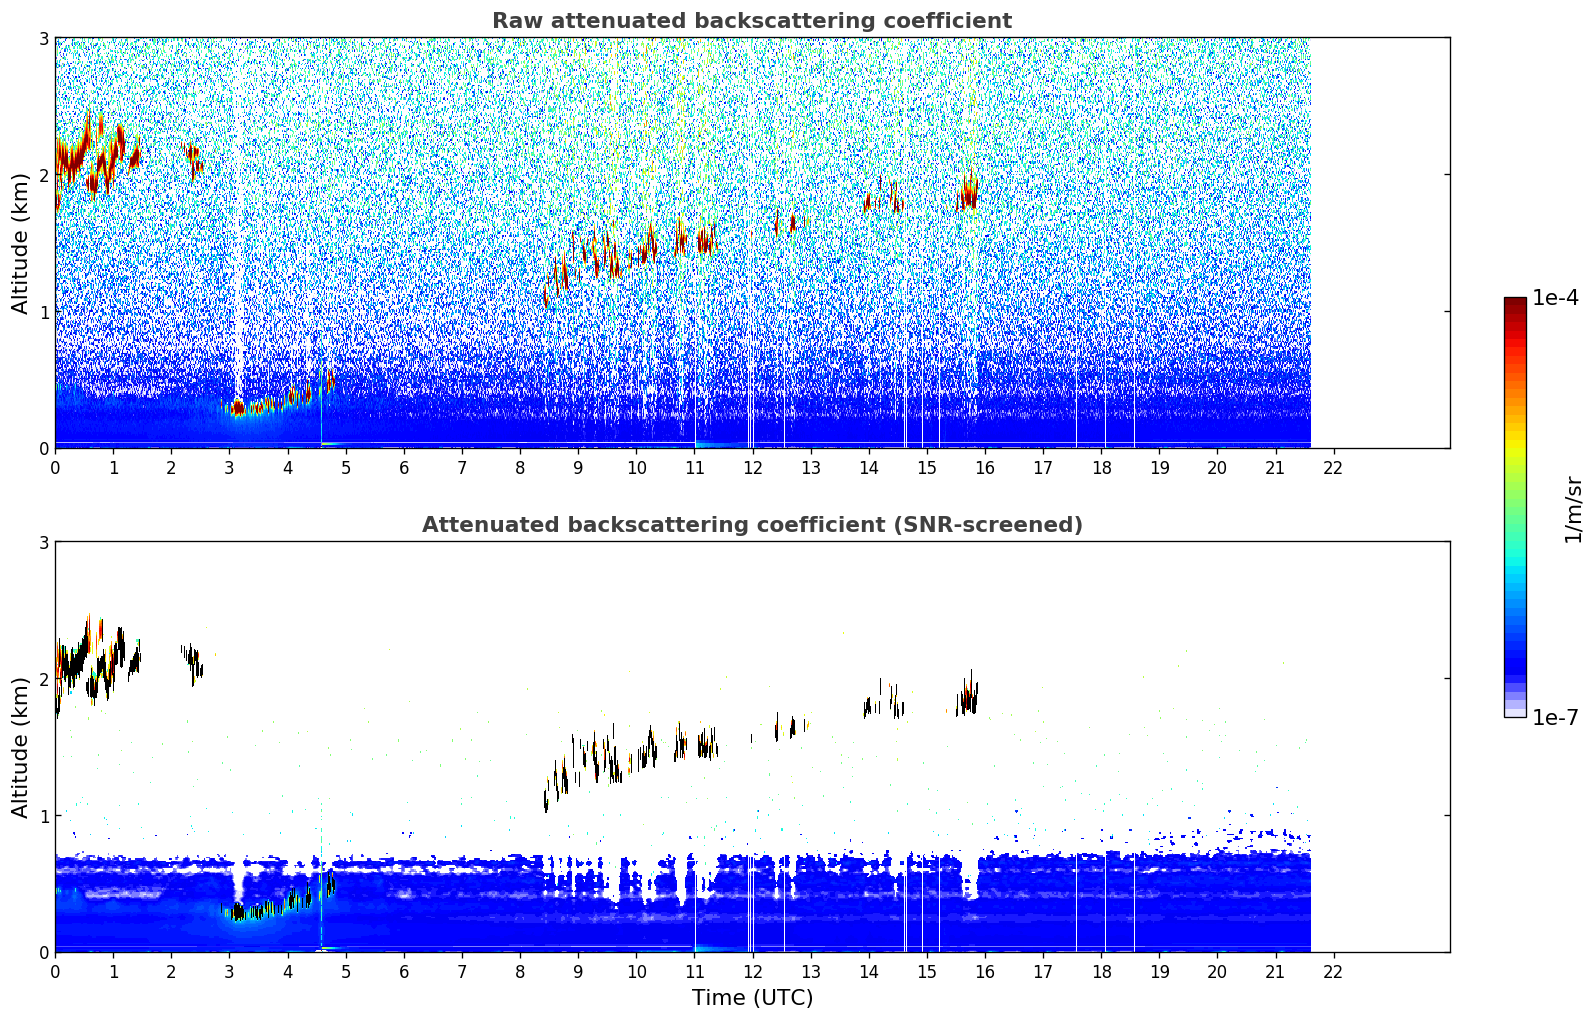This screenshot has width=1595, height=1020.
Task: Click tick label "1" on SNR-screened altitude axis
Action: tap(44, 816)
